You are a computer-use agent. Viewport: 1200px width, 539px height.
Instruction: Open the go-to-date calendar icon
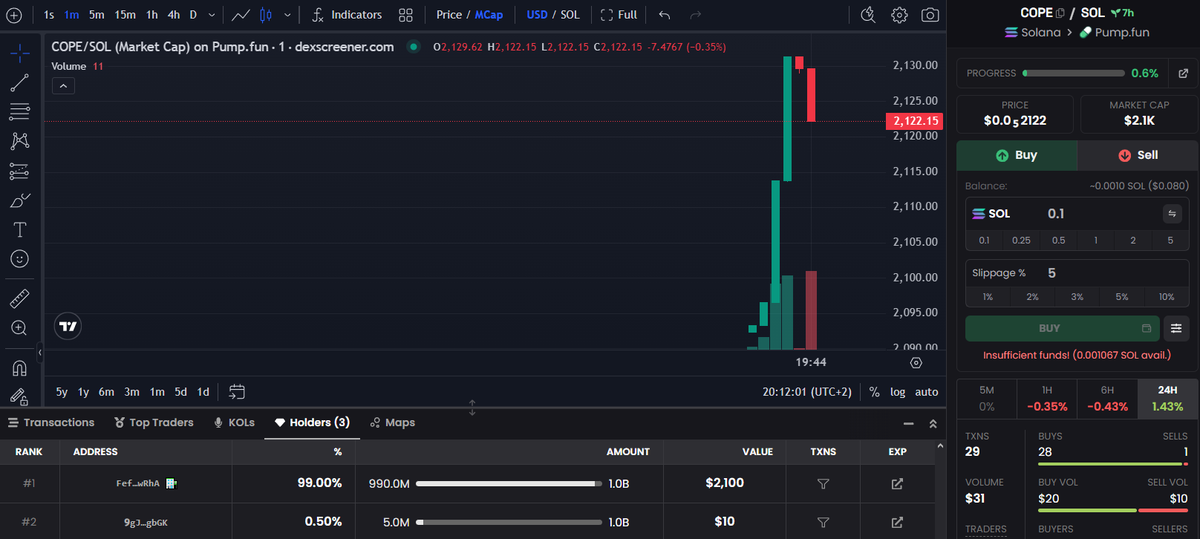[x=237, y=392]
